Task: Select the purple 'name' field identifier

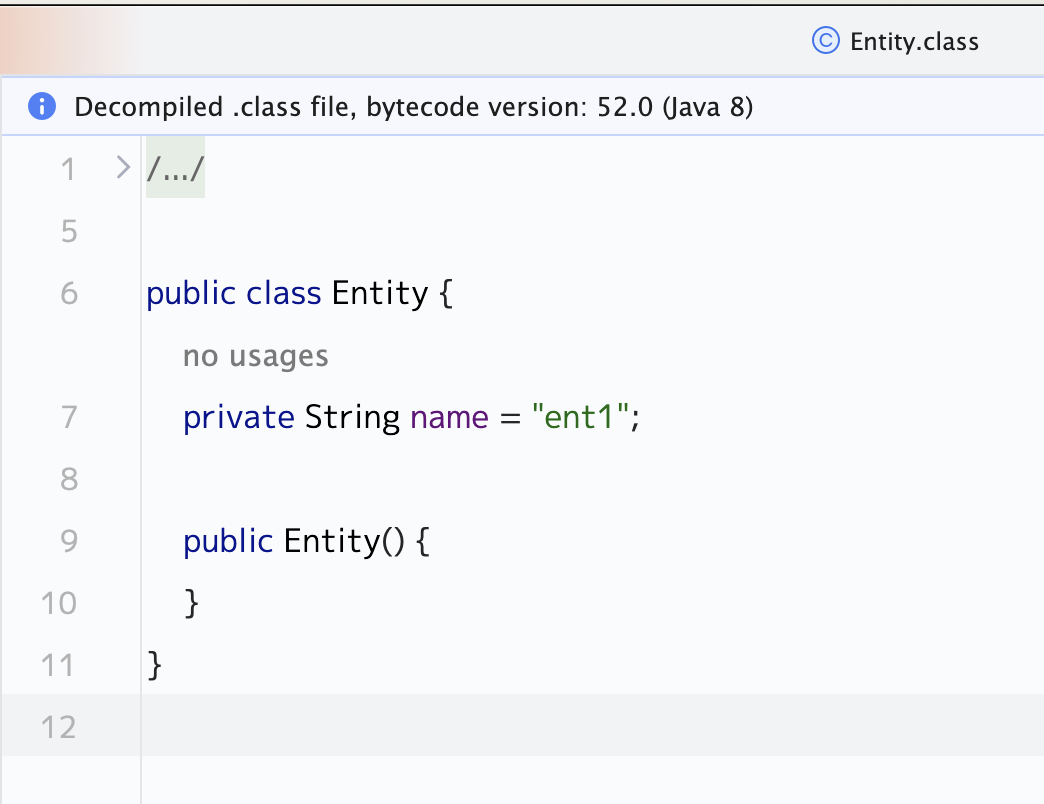Action: (x=449, y=417)
